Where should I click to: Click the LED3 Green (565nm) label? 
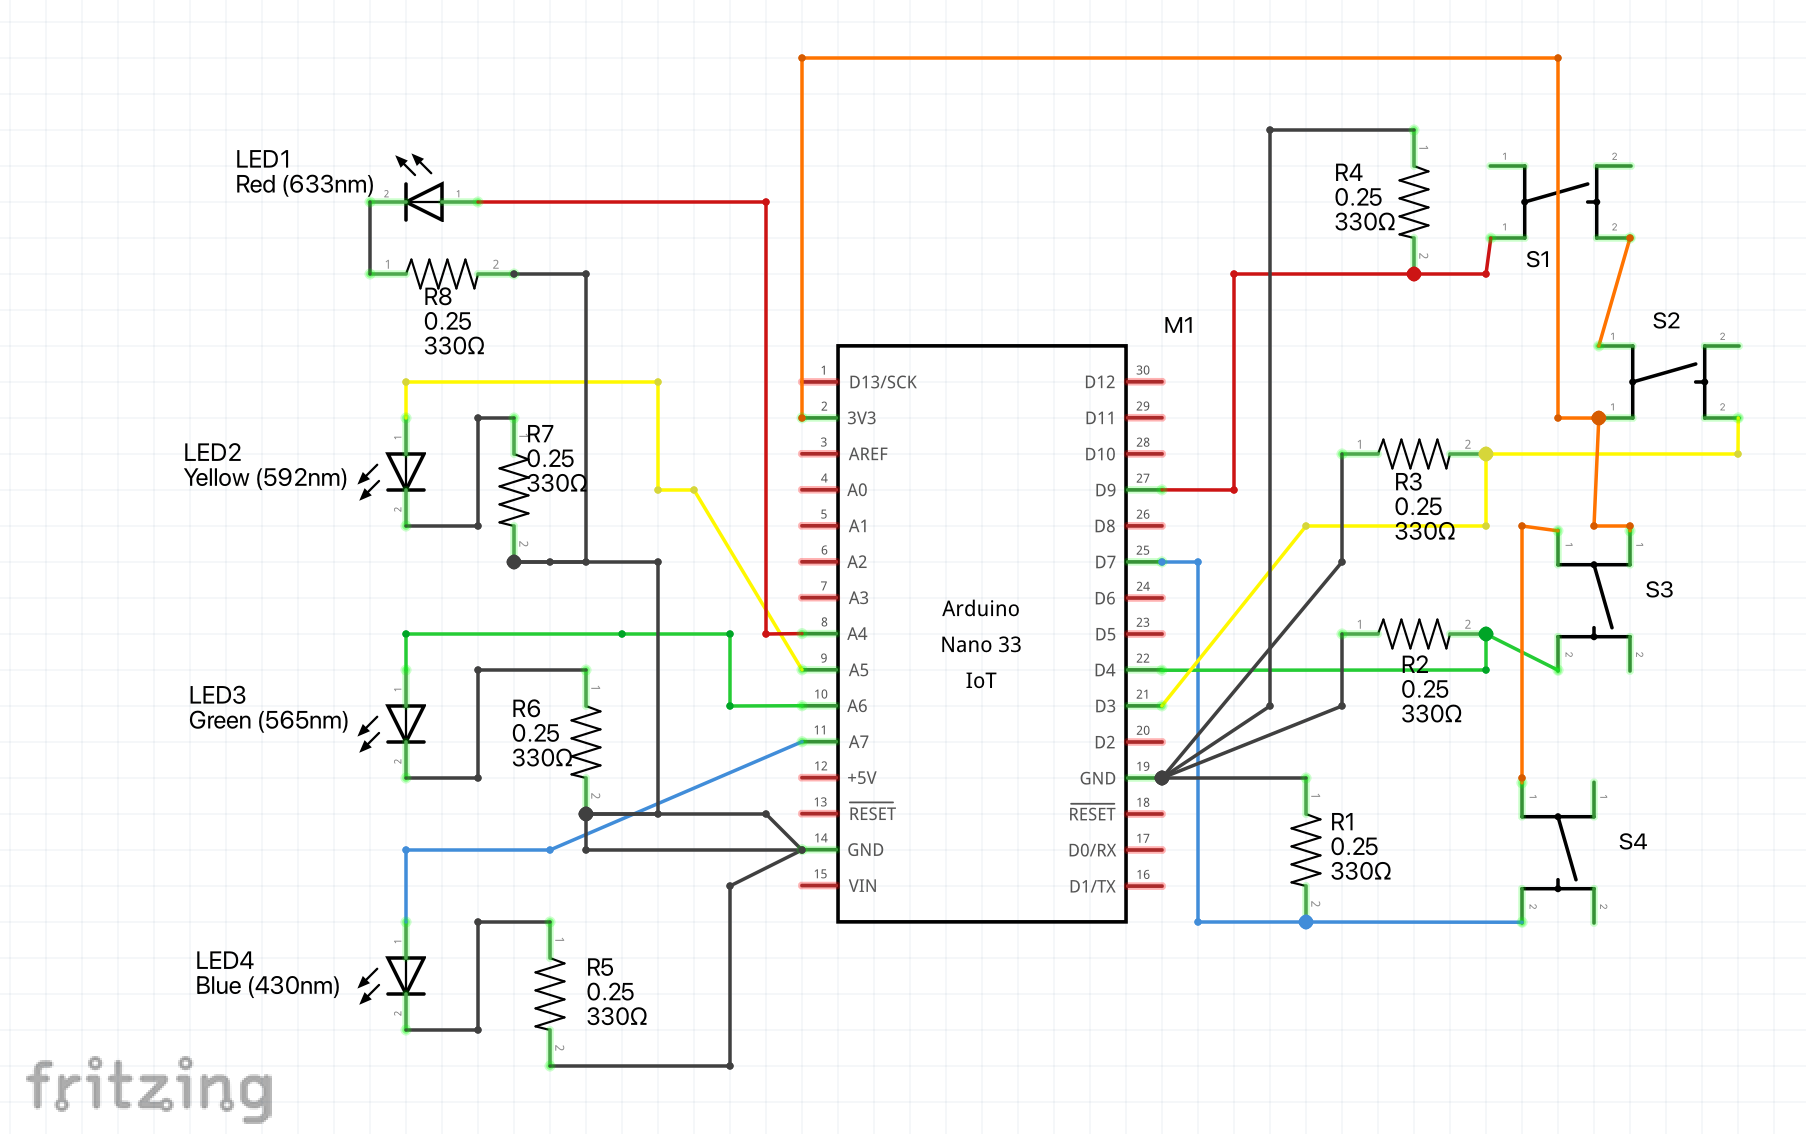(x=268, y=708)
